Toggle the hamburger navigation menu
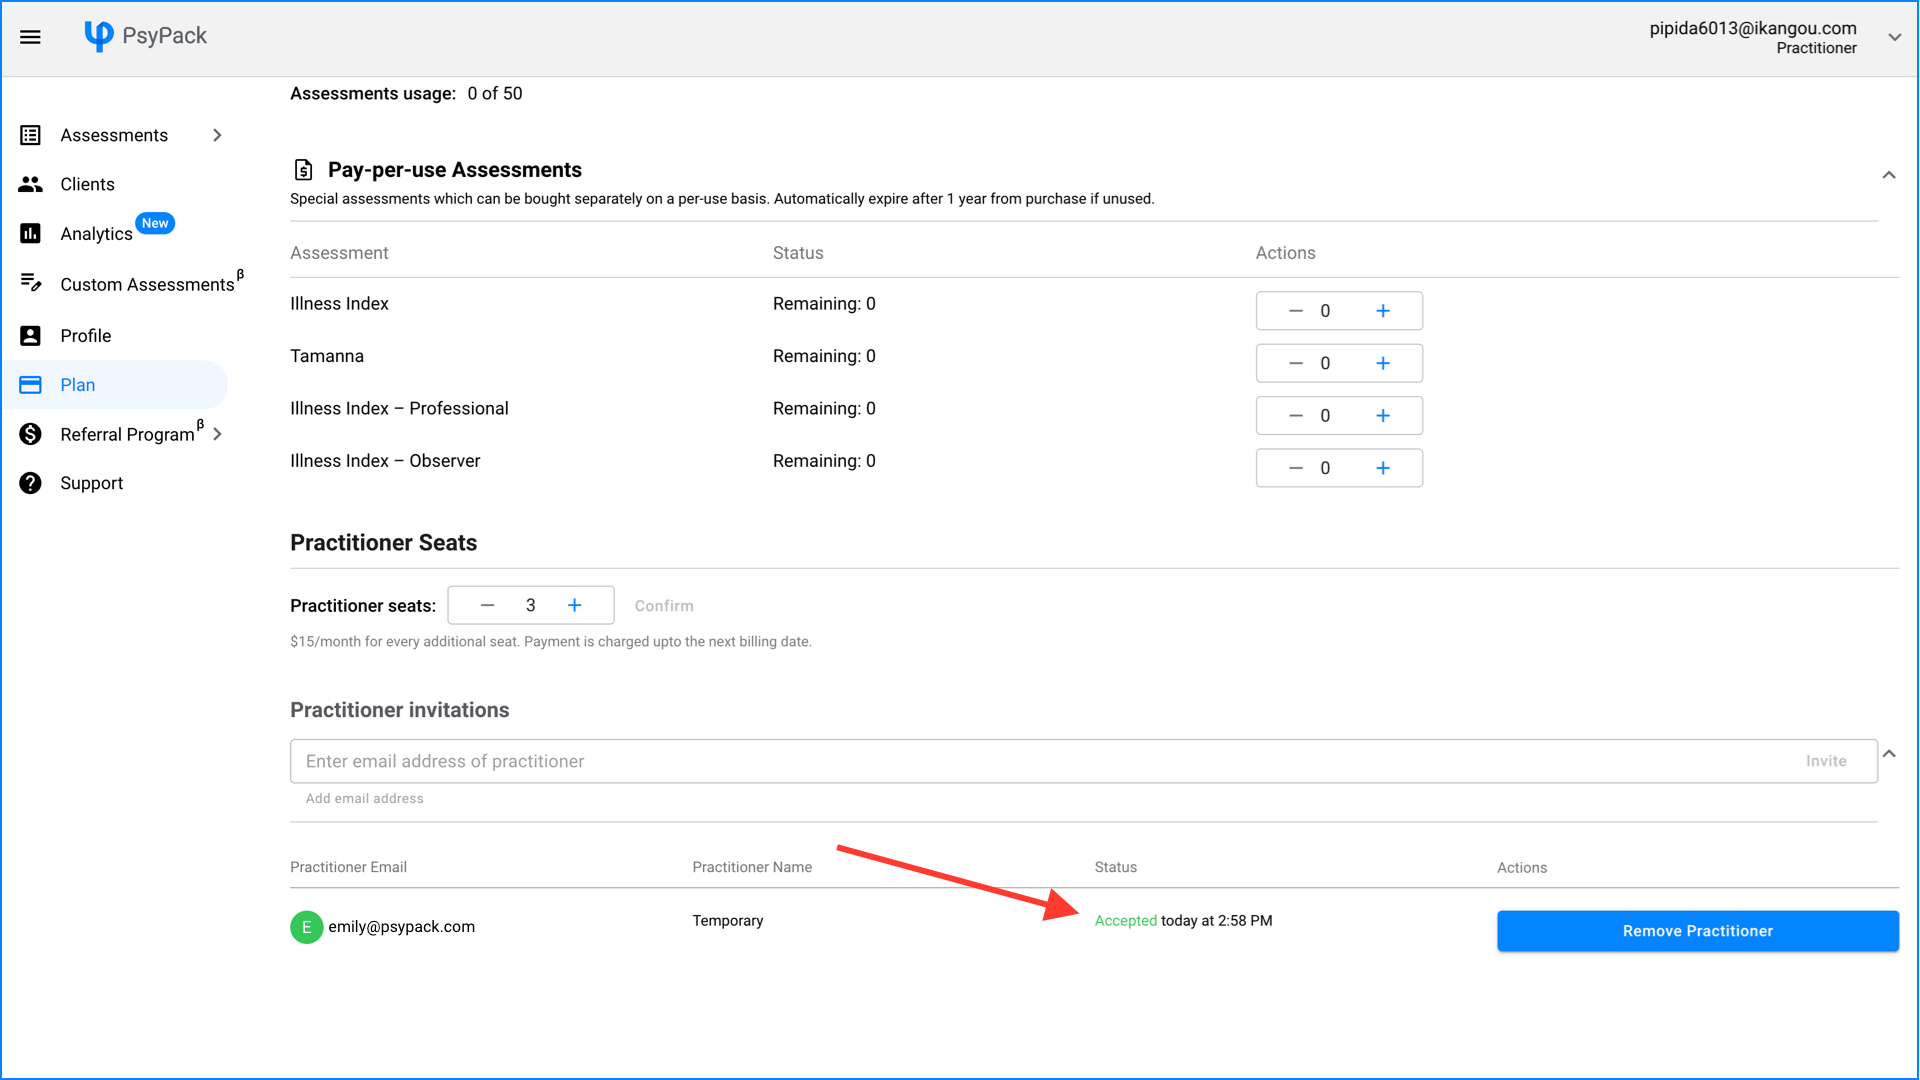This screenshot has width=1920, height=1080. [31, 37]
